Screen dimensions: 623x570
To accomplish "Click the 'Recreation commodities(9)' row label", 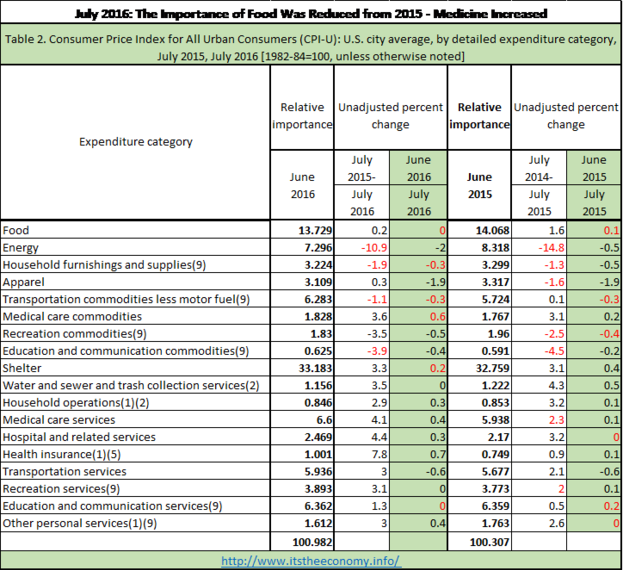I will (74, 334).
